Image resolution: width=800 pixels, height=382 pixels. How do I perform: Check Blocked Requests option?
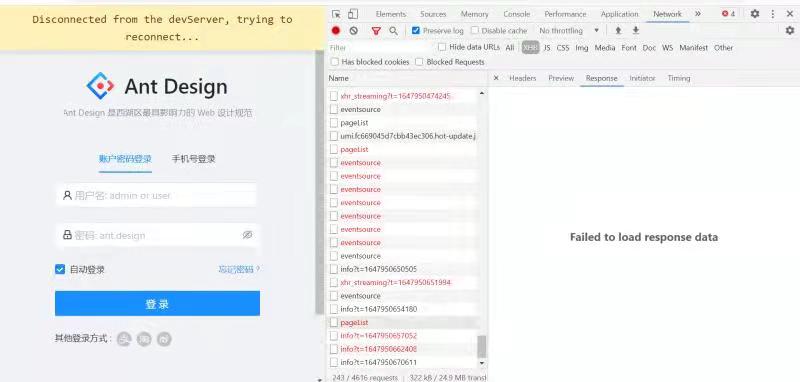click(x=419, y=62)
